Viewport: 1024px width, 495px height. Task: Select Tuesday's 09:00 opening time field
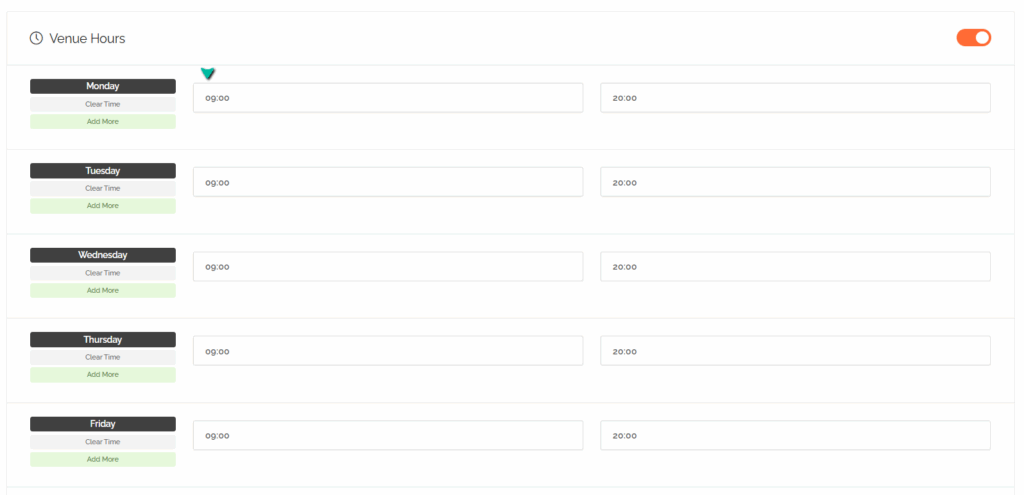387,182
